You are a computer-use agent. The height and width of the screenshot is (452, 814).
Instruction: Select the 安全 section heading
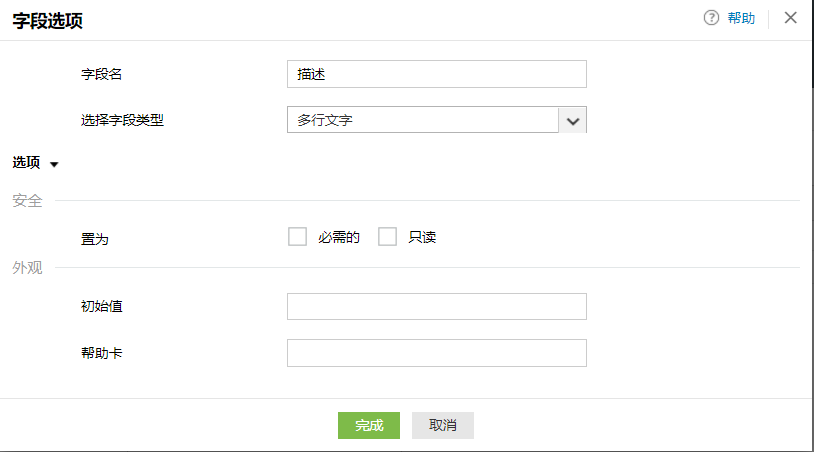[27, 200]
